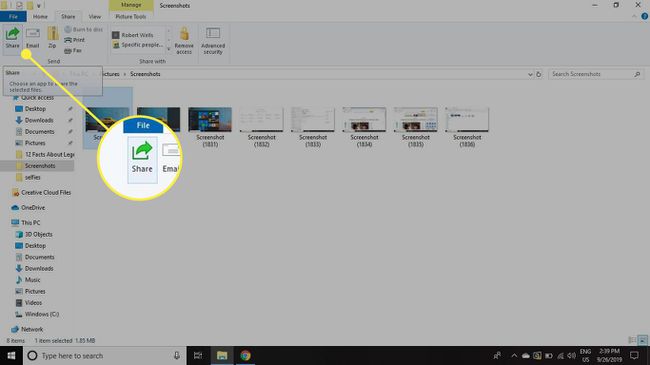Choose the Print option in ribbon
Screen dimensions: 650x365
click(x=75, y=40)
